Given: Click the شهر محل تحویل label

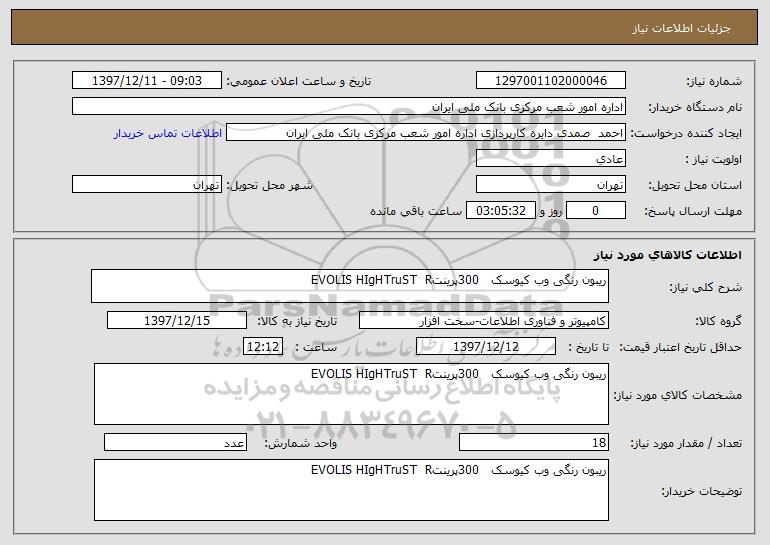Looking at the screenshot, I should point(269,185).
